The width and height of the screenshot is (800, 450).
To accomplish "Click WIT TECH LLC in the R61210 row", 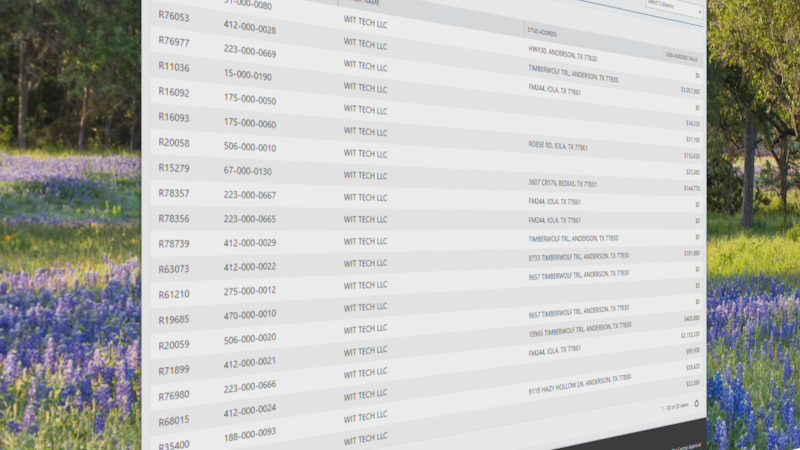I will [x=365, y=285].
